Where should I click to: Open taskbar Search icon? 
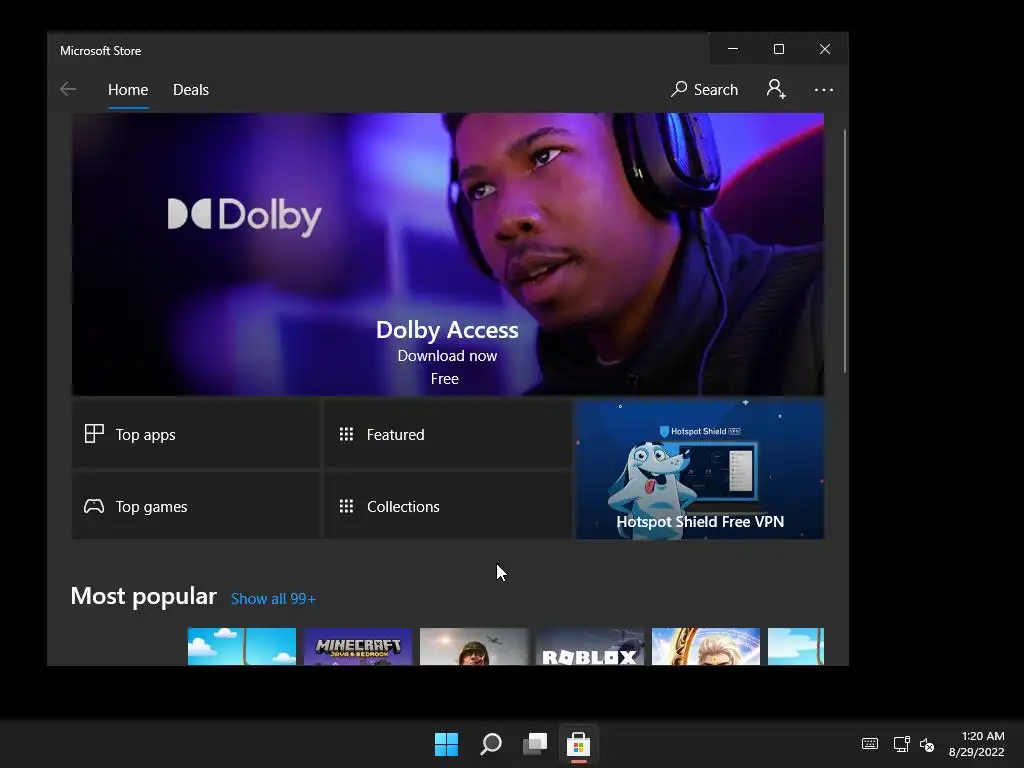(491, 744)
